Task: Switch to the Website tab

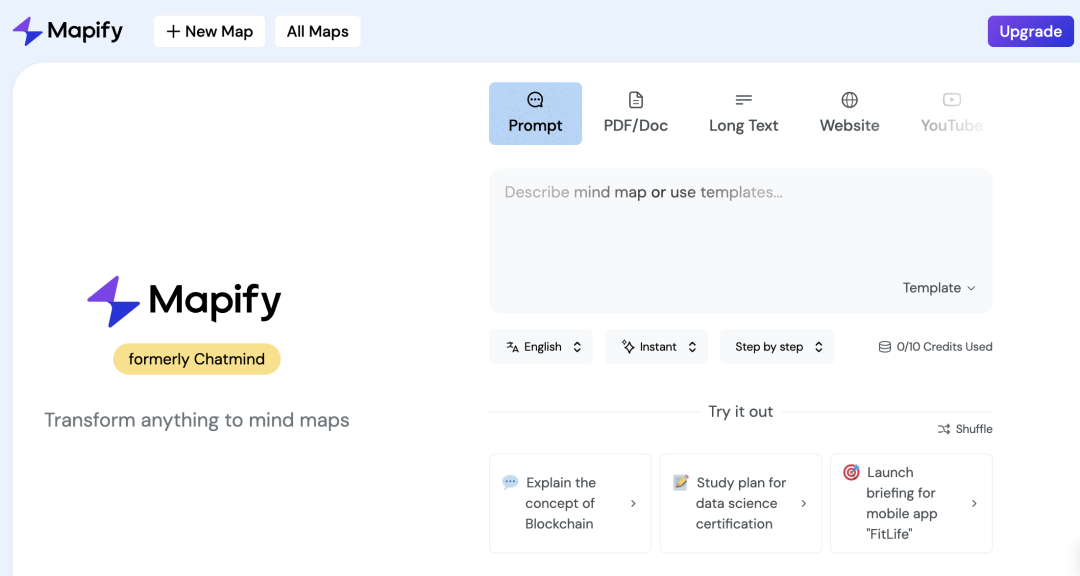Action: 849,114
